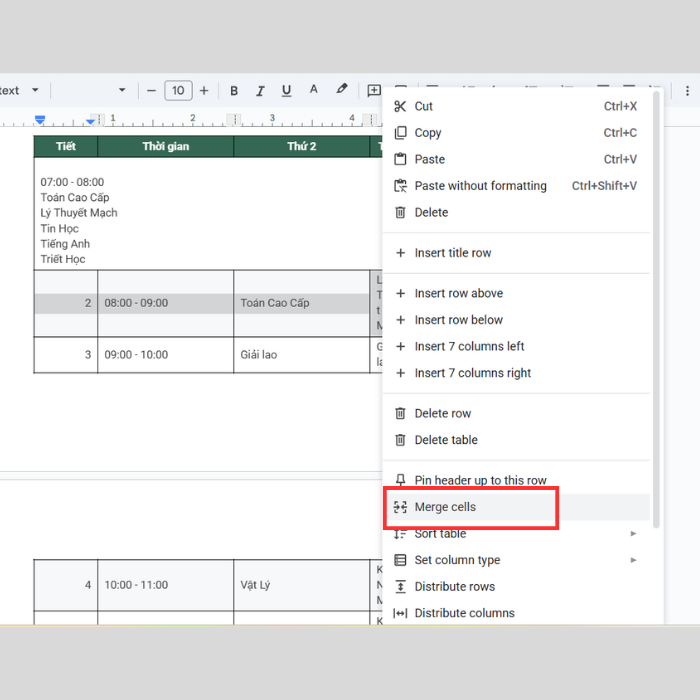
Task: Increase font size with plus button
Action: 204,91
